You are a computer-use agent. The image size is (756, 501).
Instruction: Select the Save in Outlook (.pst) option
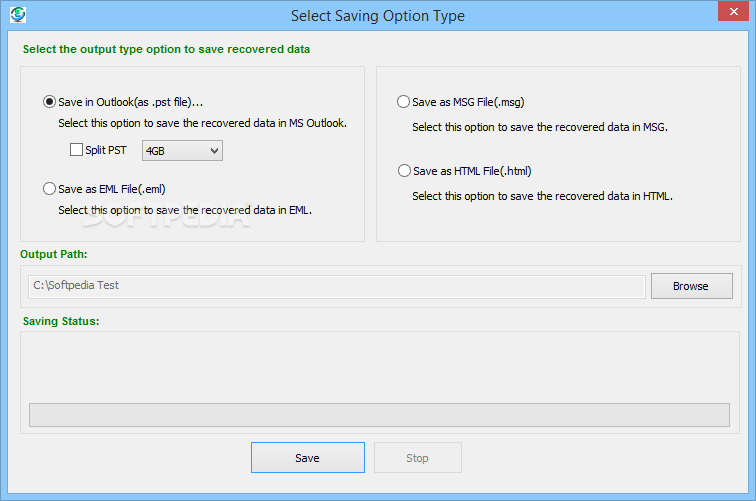[x=50, y=102]
